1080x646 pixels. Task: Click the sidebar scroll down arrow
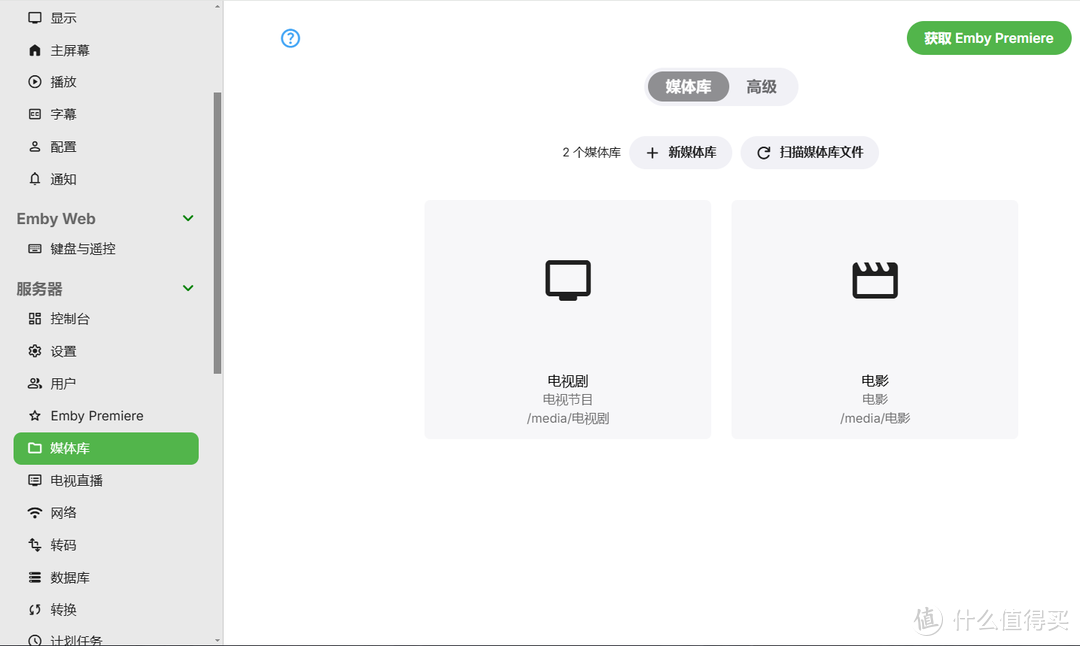[x=218, y=640]
